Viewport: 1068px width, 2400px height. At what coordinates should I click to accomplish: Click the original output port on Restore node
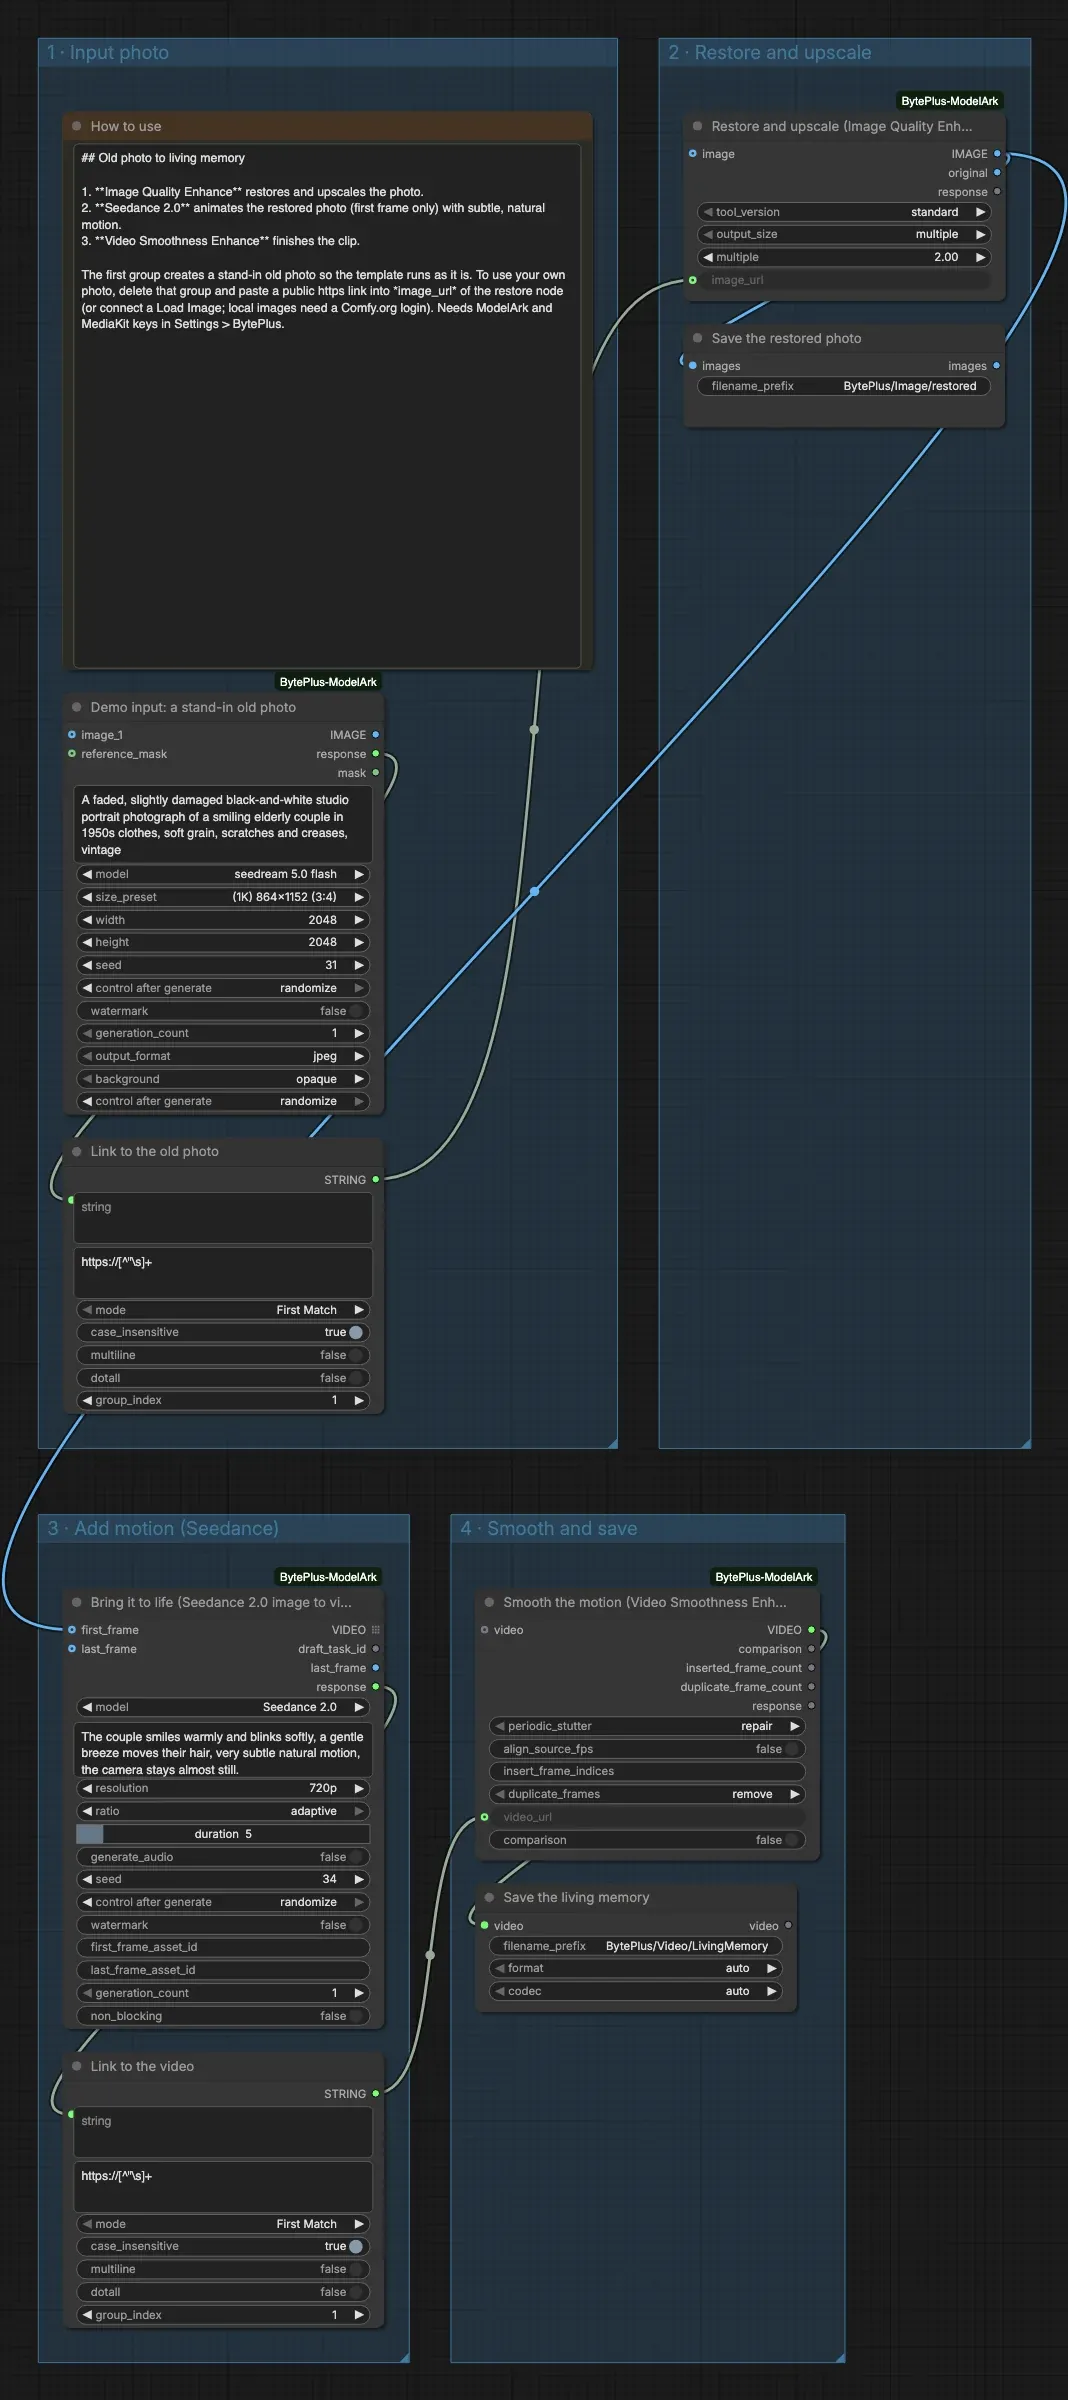[x=997, y=173]
